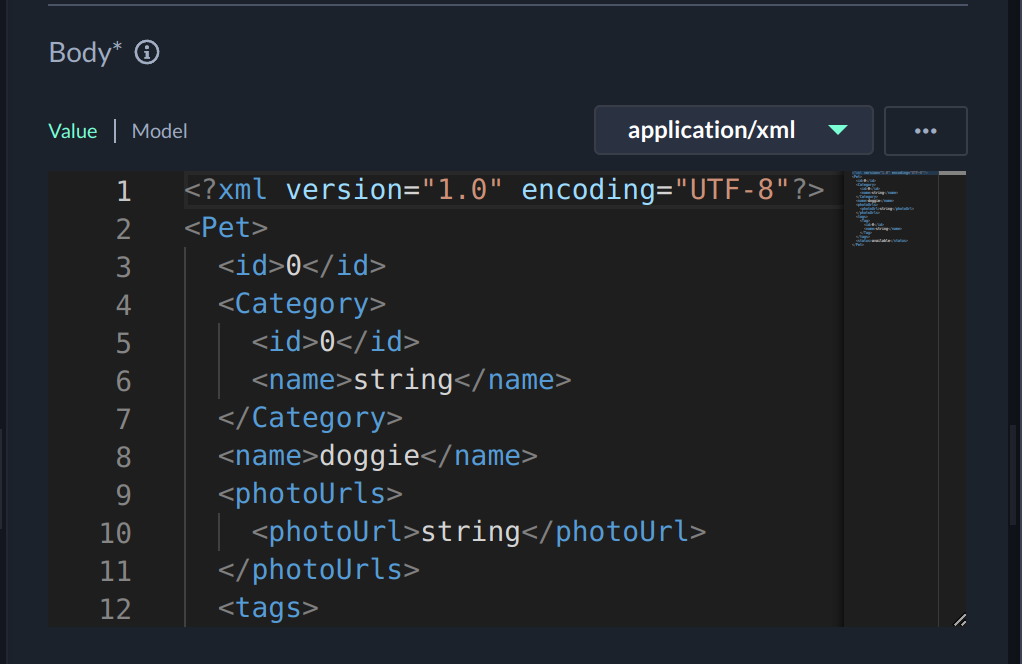The image size is (1022, 664).
Task: Switch to the Model tab
Action: (159, 131)
